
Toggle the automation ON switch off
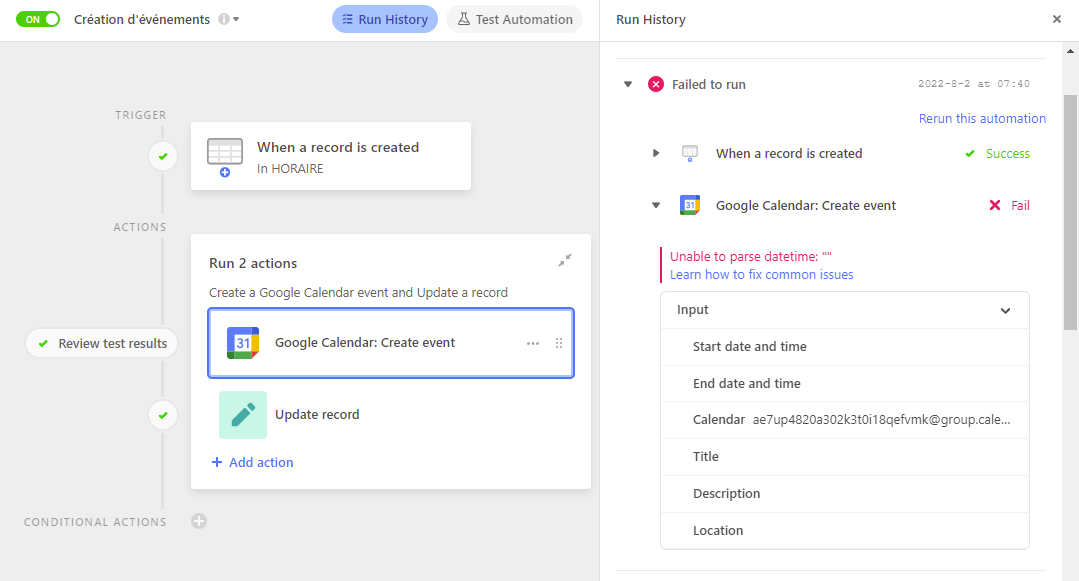(38, 19)
